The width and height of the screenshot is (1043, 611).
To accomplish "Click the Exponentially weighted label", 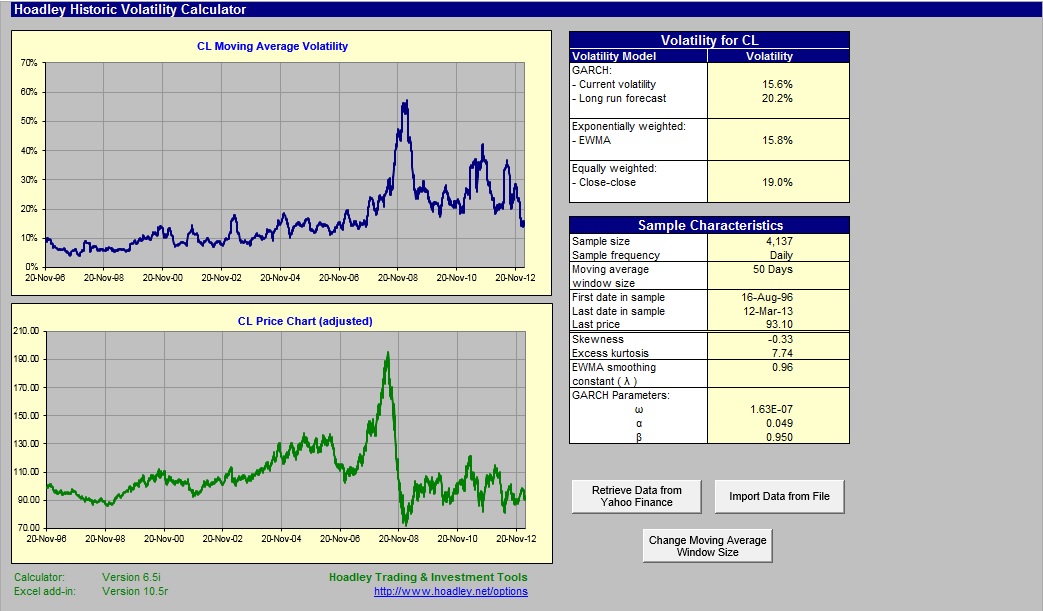I will click(629, 126).
